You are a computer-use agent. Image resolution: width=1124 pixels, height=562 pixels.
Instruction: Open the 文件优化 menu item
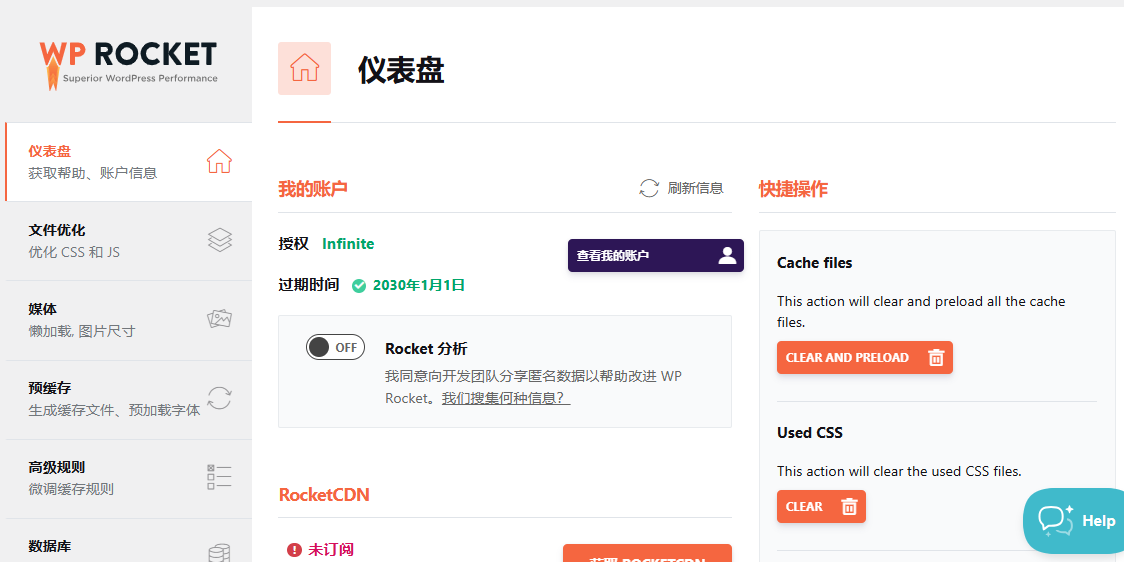[x=129, y=241]
